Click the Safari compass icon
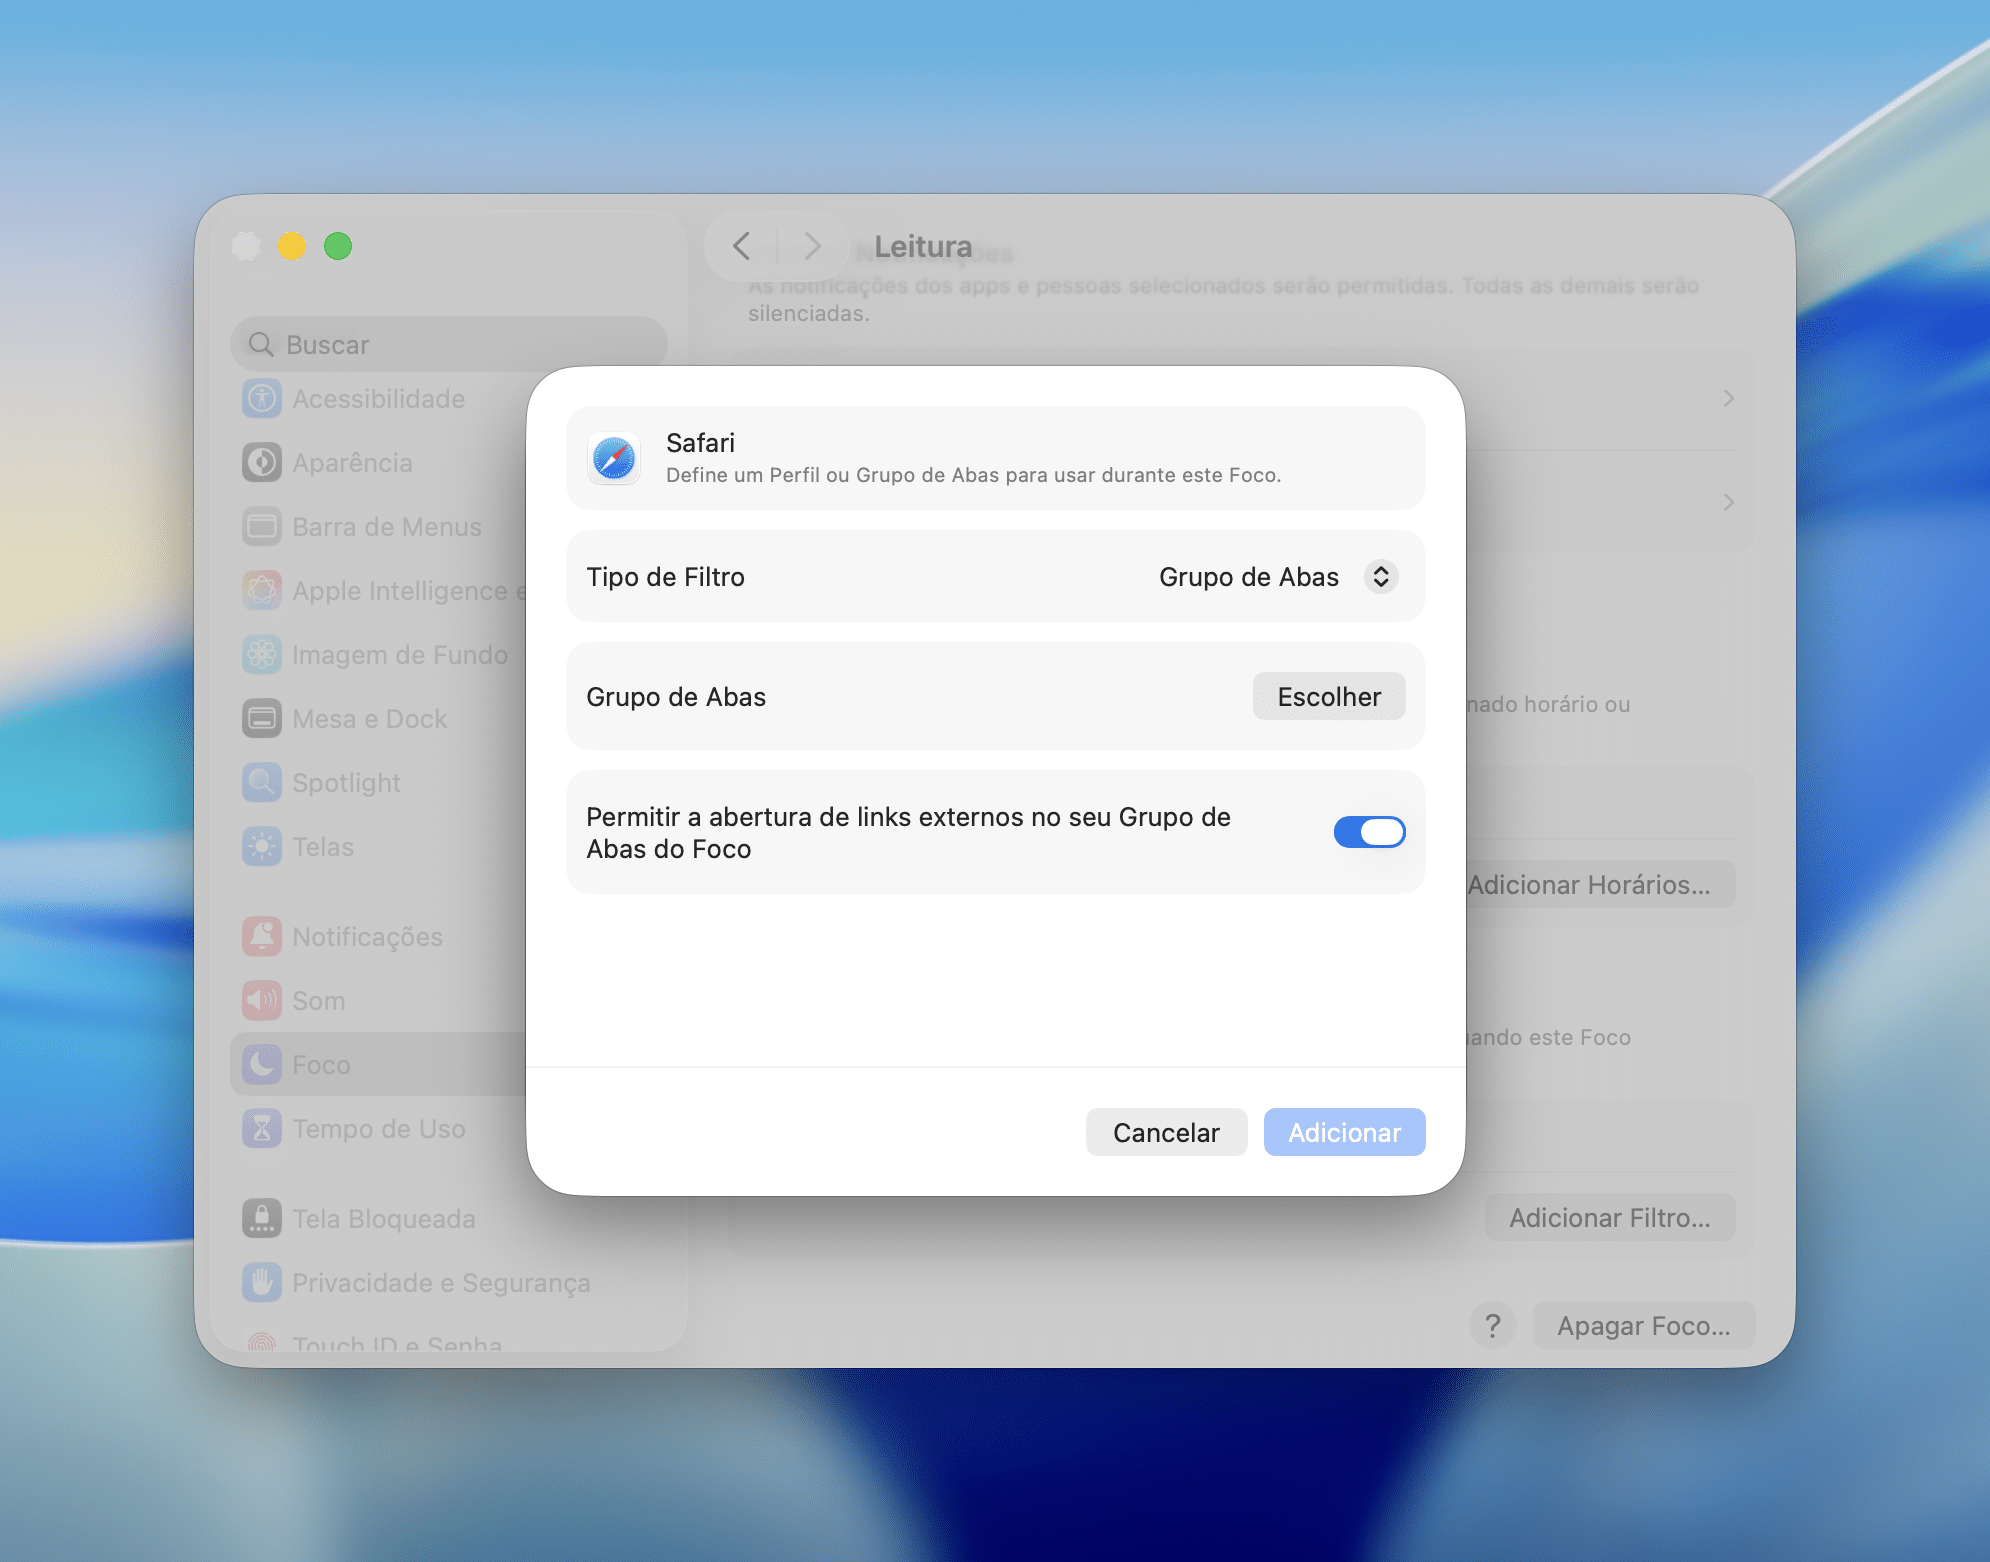The width and height of the screenshot is (1990, 1562). point(614,459)
